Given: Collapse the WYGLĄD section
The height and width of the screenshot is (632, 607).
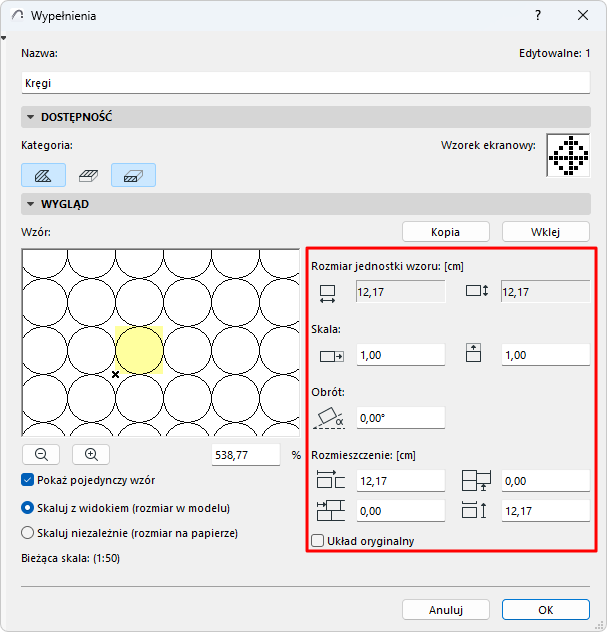Looking at the screenshot, I should 30,204.
